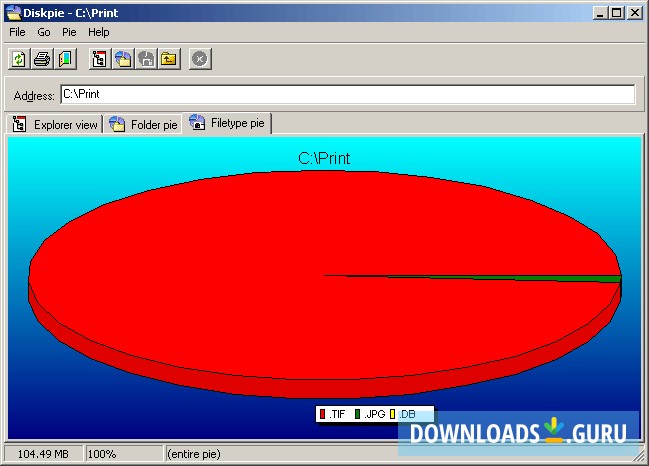
Task: Open the Go menu
Action: (x=43, y=32)
